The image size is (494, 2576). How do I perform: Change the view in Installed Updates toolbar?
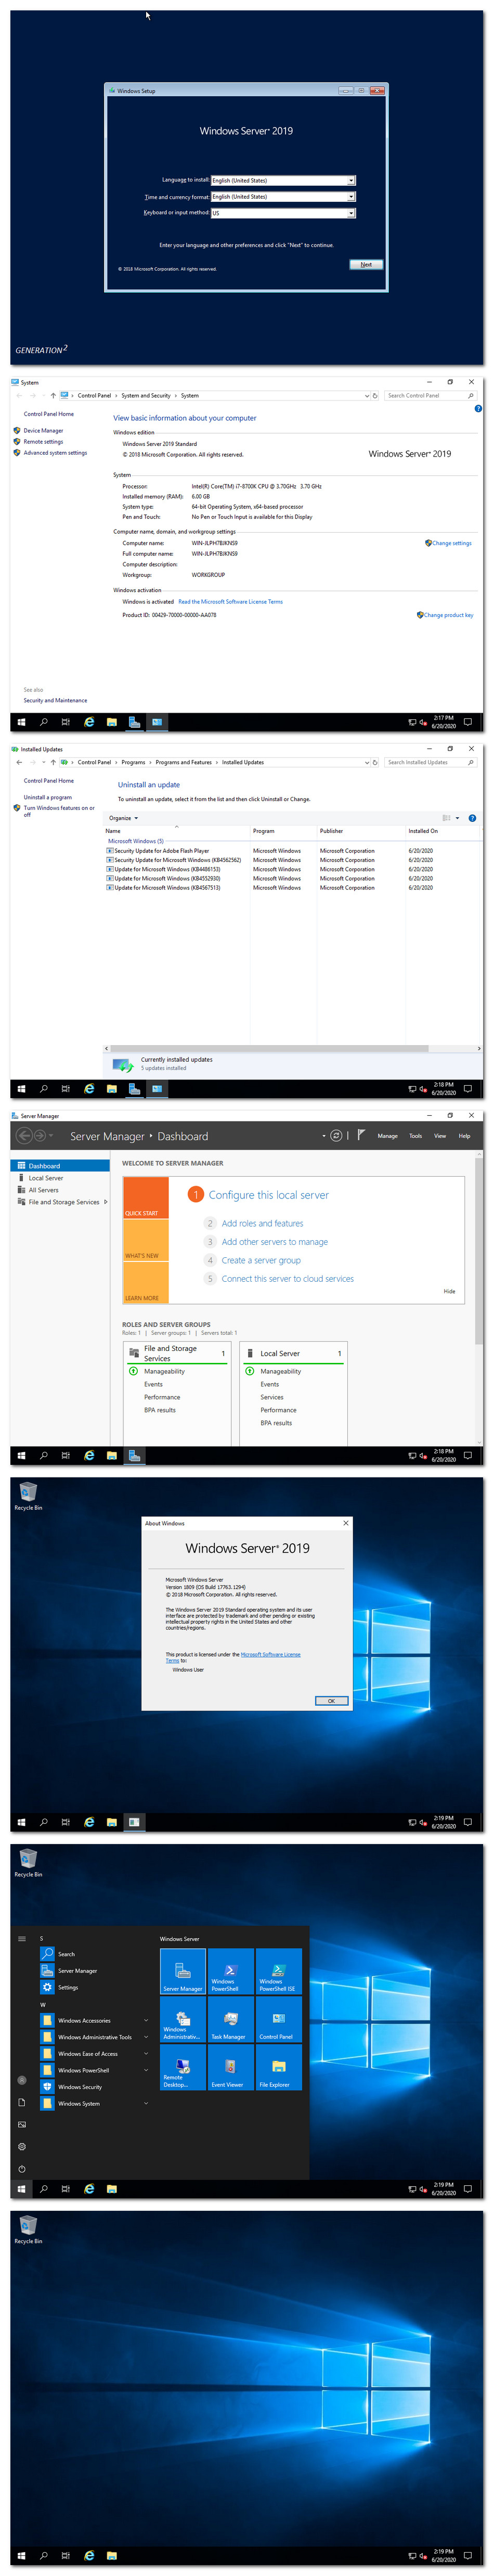point(447,818)
